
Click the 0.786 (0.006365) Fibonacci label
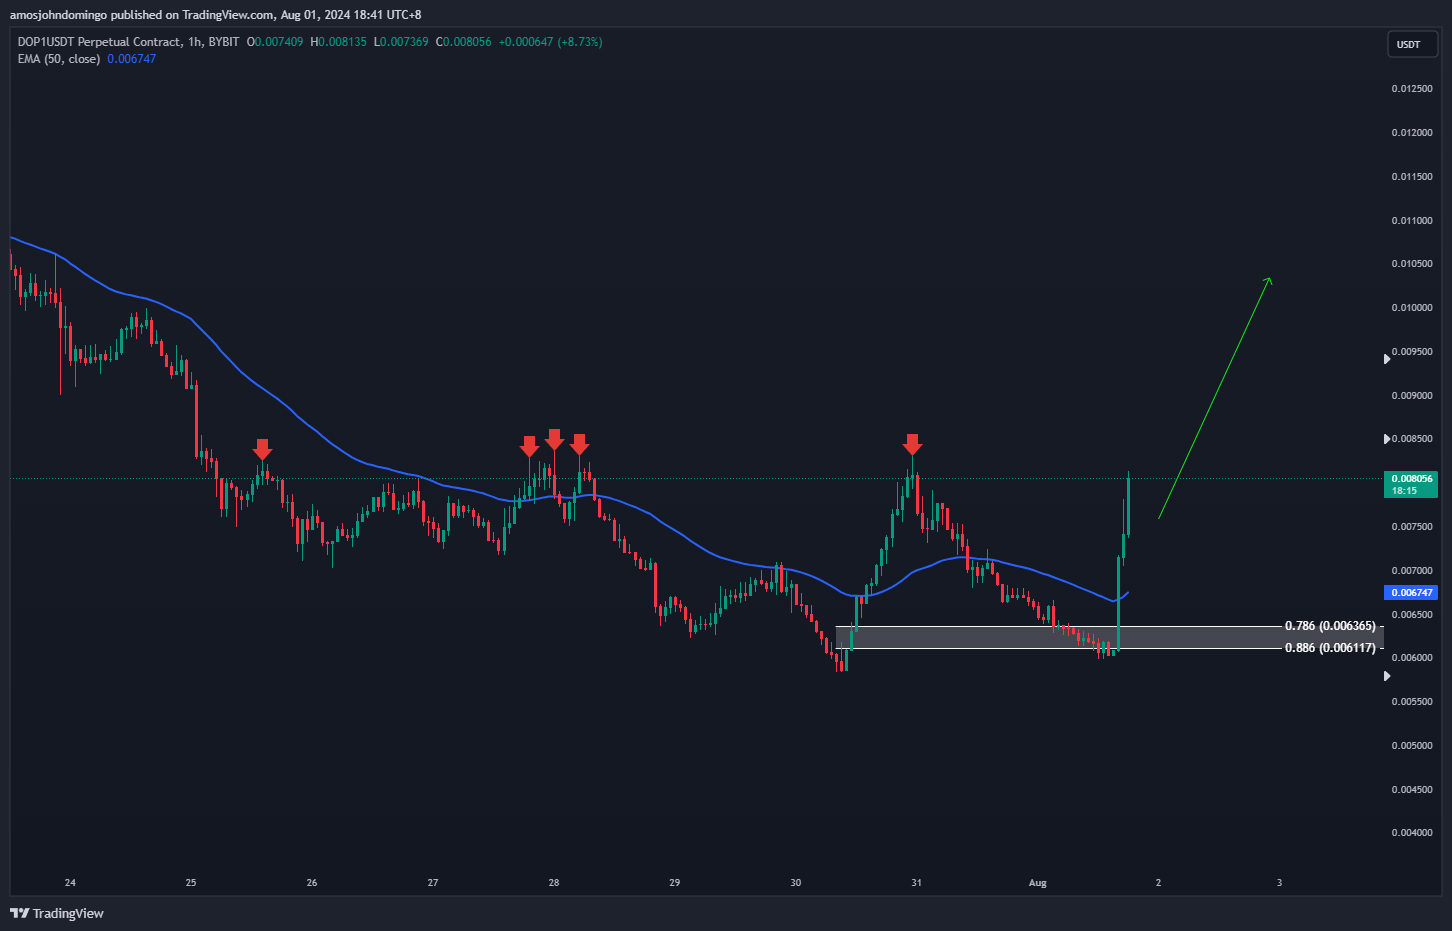[x=1330, y=626]
